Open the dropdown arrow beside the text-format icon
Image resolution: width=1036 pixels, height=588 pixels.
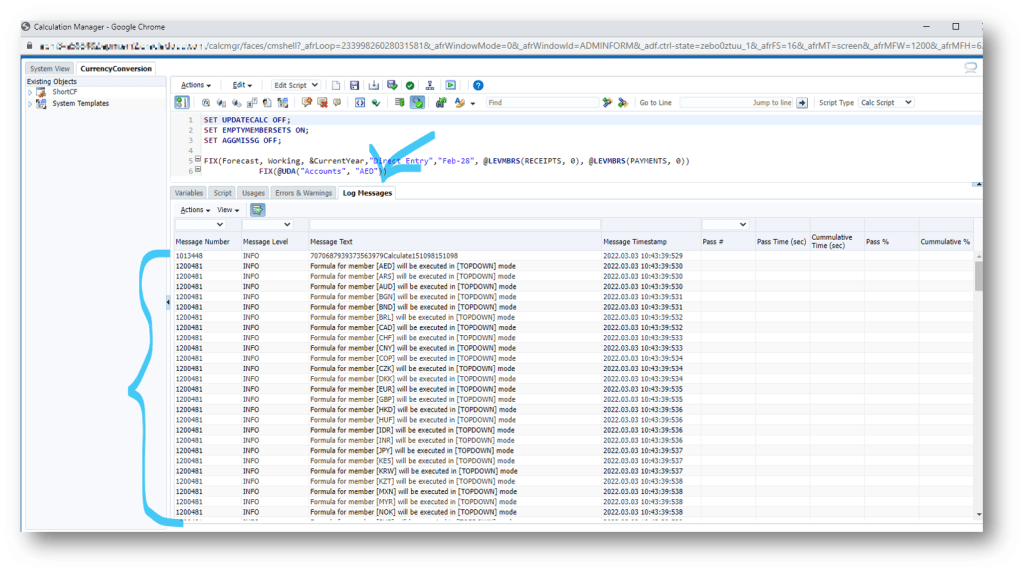coord(472,103)
